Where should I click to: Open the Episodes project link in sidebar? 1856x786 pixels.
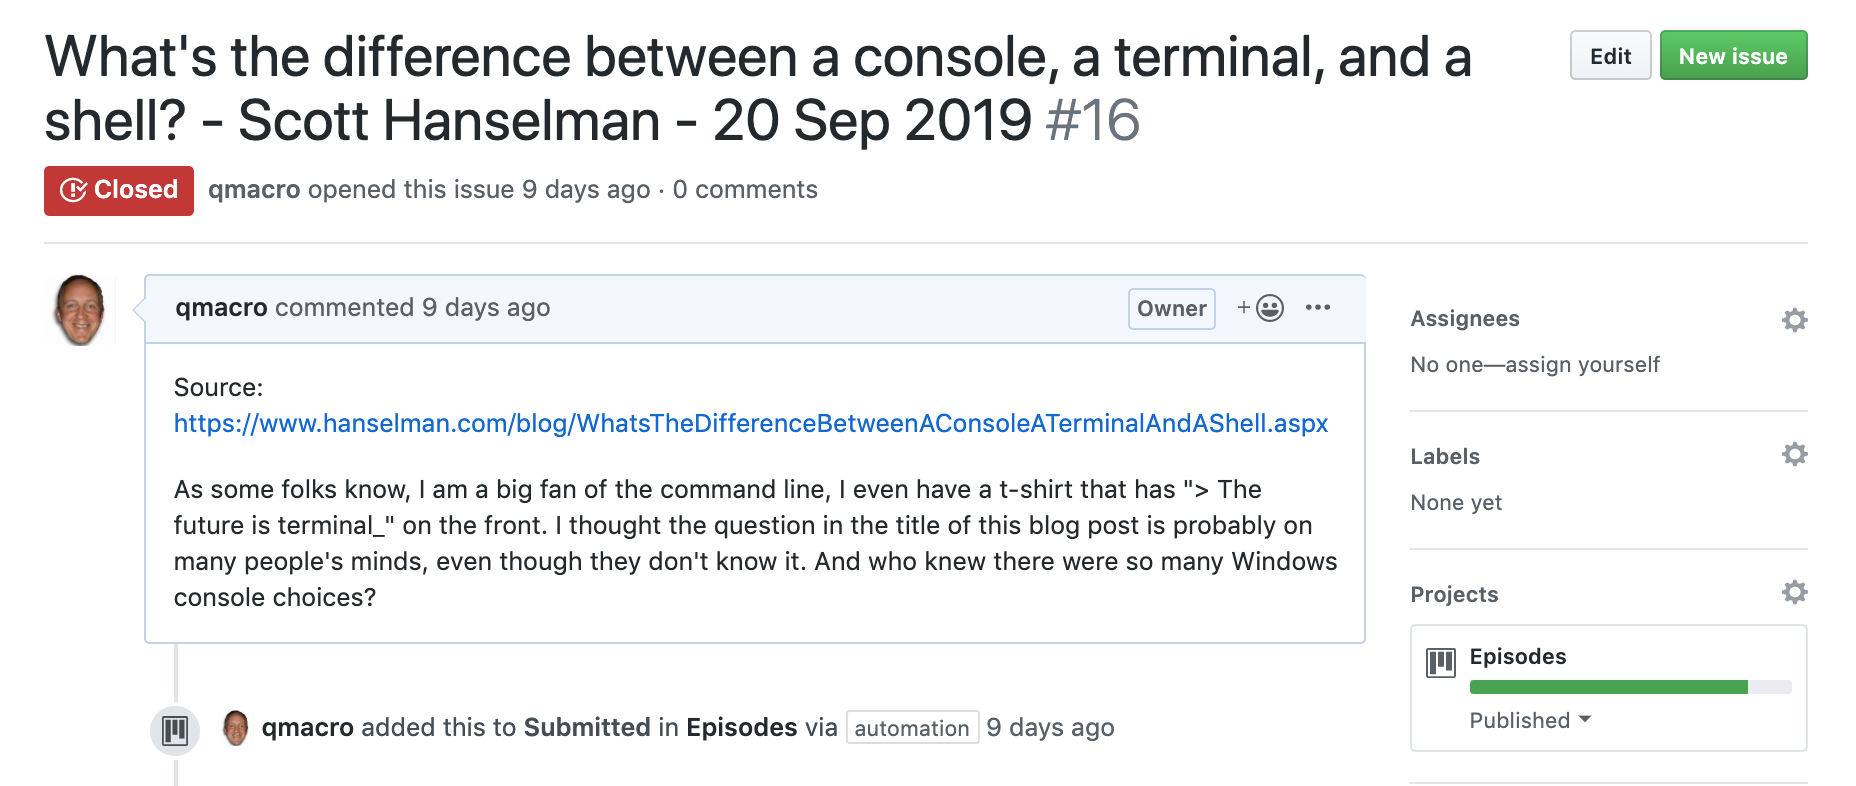(x=1517, y=656)
